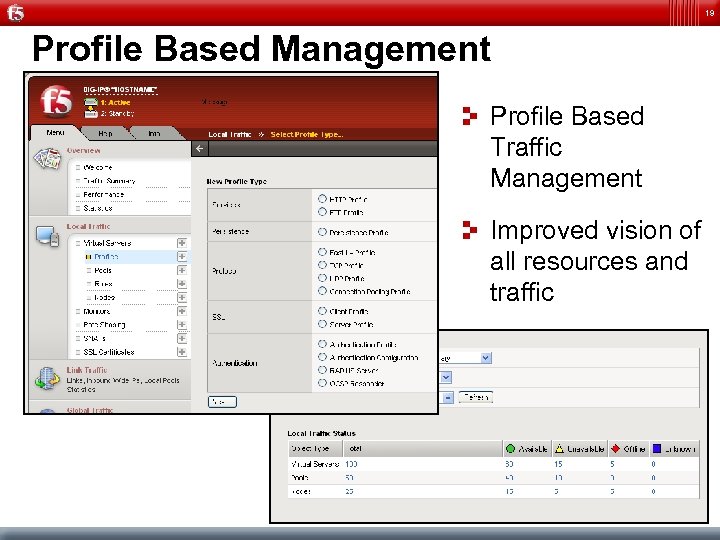Switch to the Menu tab
The image size is (720, 540).
pos(55,132)
